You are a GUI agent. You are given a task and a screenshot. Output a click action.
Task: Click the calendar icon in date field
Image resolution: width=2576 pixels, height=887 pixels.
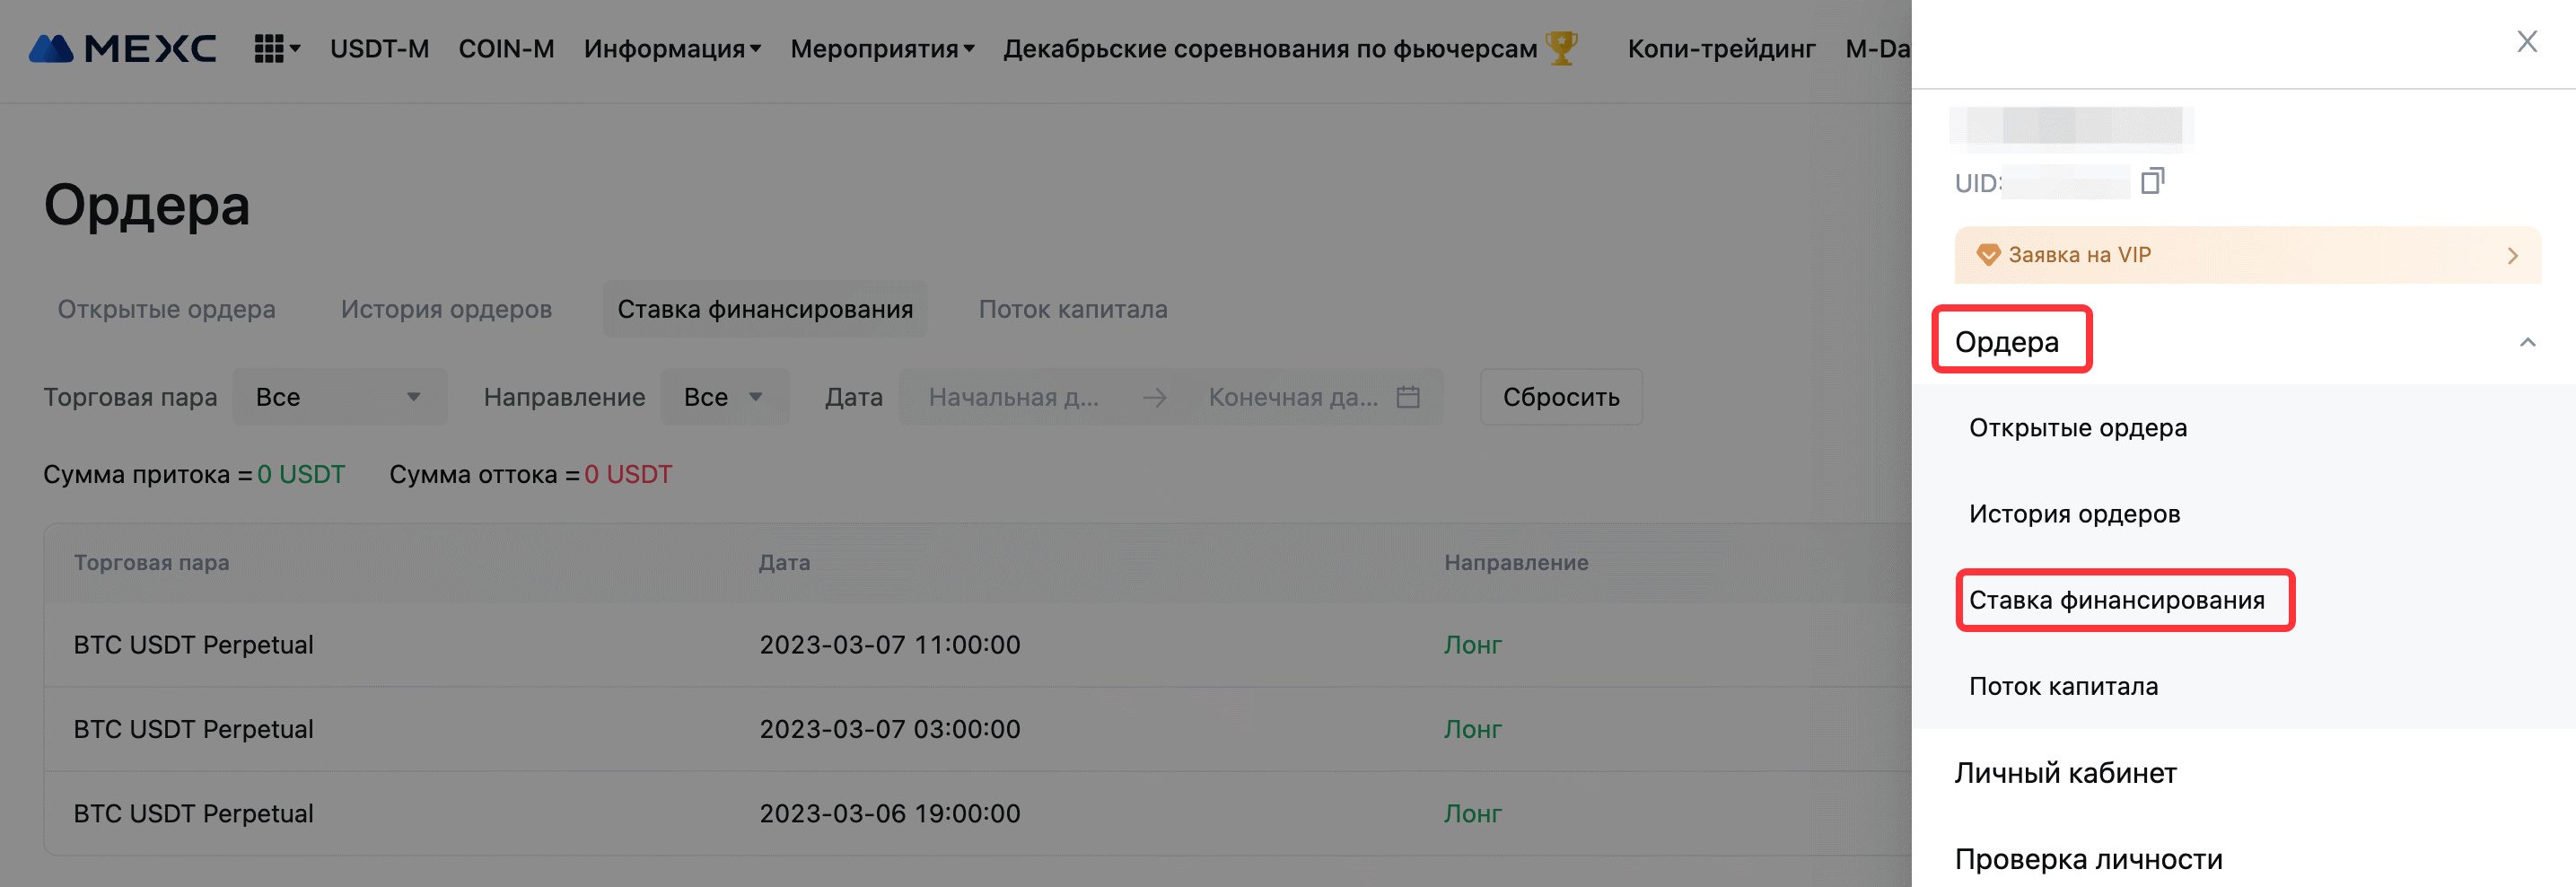[1408, 397]
